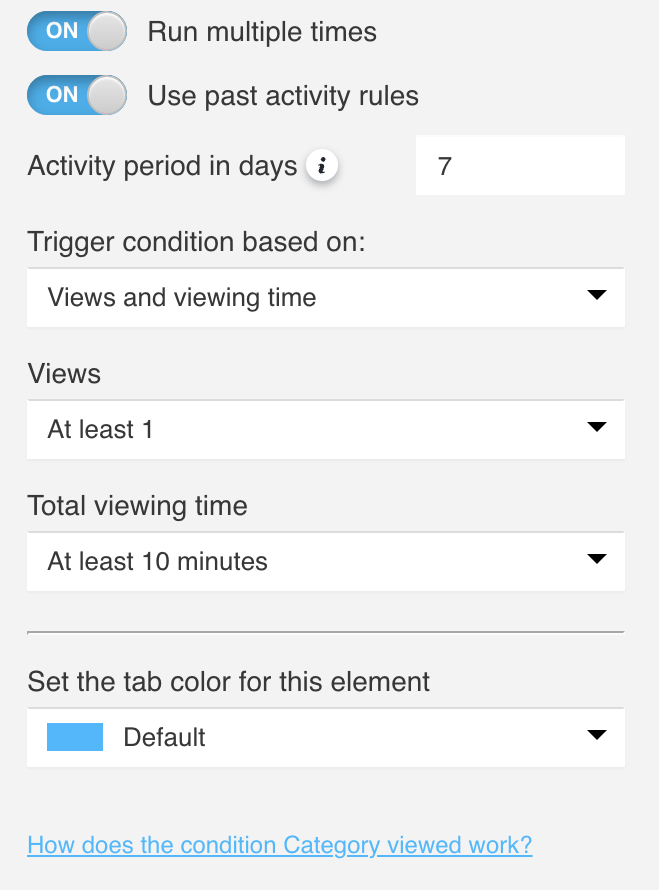Click the Default text in the color selector
The image size is (659, 890).
[164, 738]
